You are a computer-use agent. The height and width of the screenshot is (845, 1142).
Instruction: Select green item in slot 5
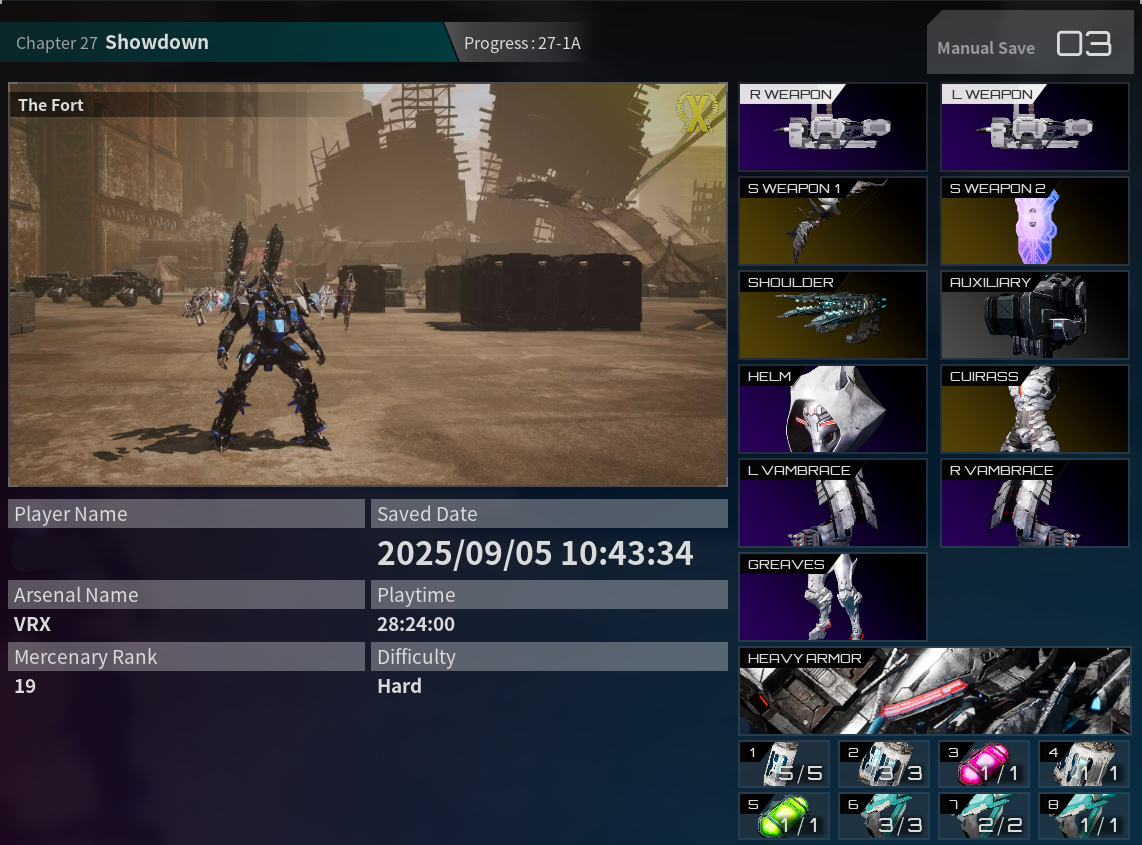(x=784, y=817)
